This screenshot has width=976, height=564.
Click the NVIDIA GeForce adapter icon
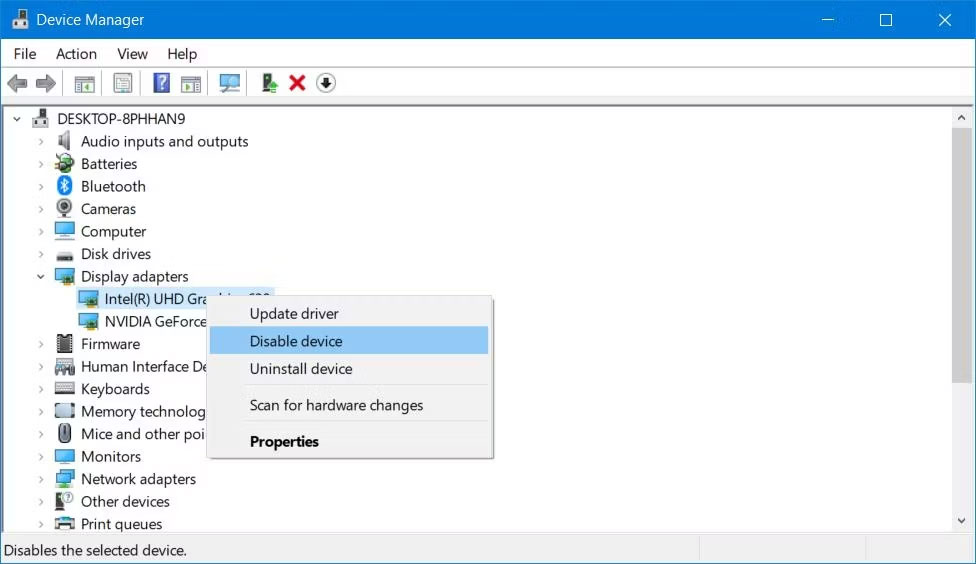88,321
